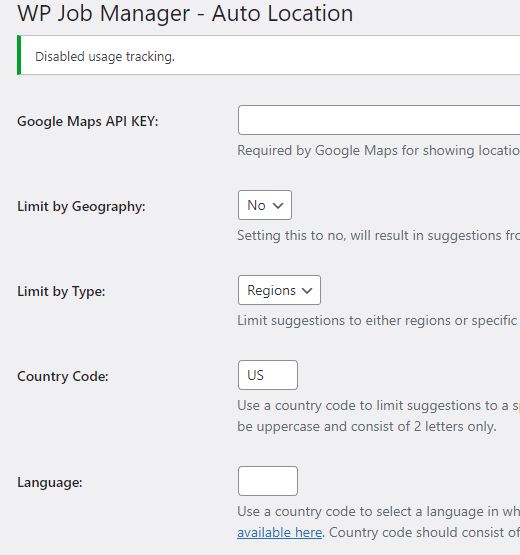Click the 'Setting this to no' description text
The width and height of the screenshot is (520, 555).
click(378, 235)
